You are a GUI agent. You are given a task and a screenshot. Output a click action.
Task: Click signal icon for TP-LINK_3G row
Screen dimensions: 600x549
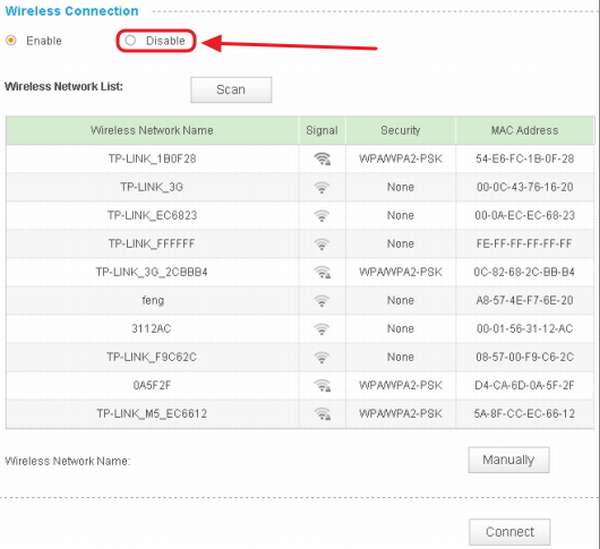(321, 187)
